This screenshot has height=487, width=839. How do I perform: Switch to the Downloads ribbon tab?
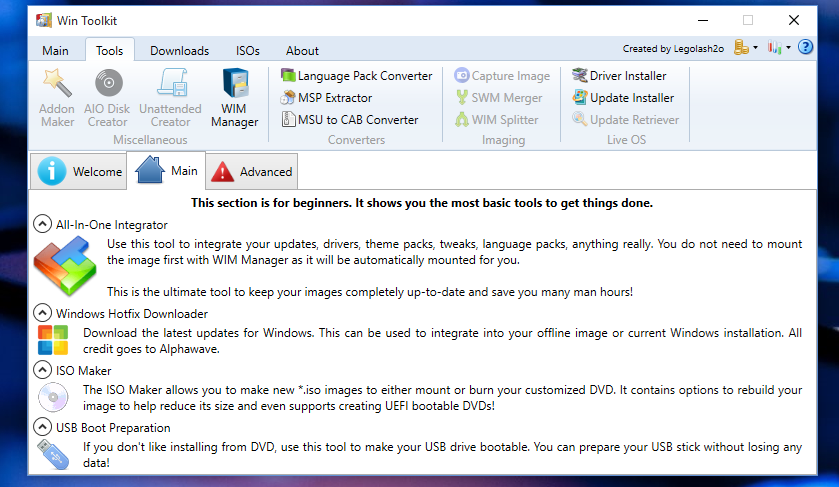pyautogui.click(x=179, y=51)
